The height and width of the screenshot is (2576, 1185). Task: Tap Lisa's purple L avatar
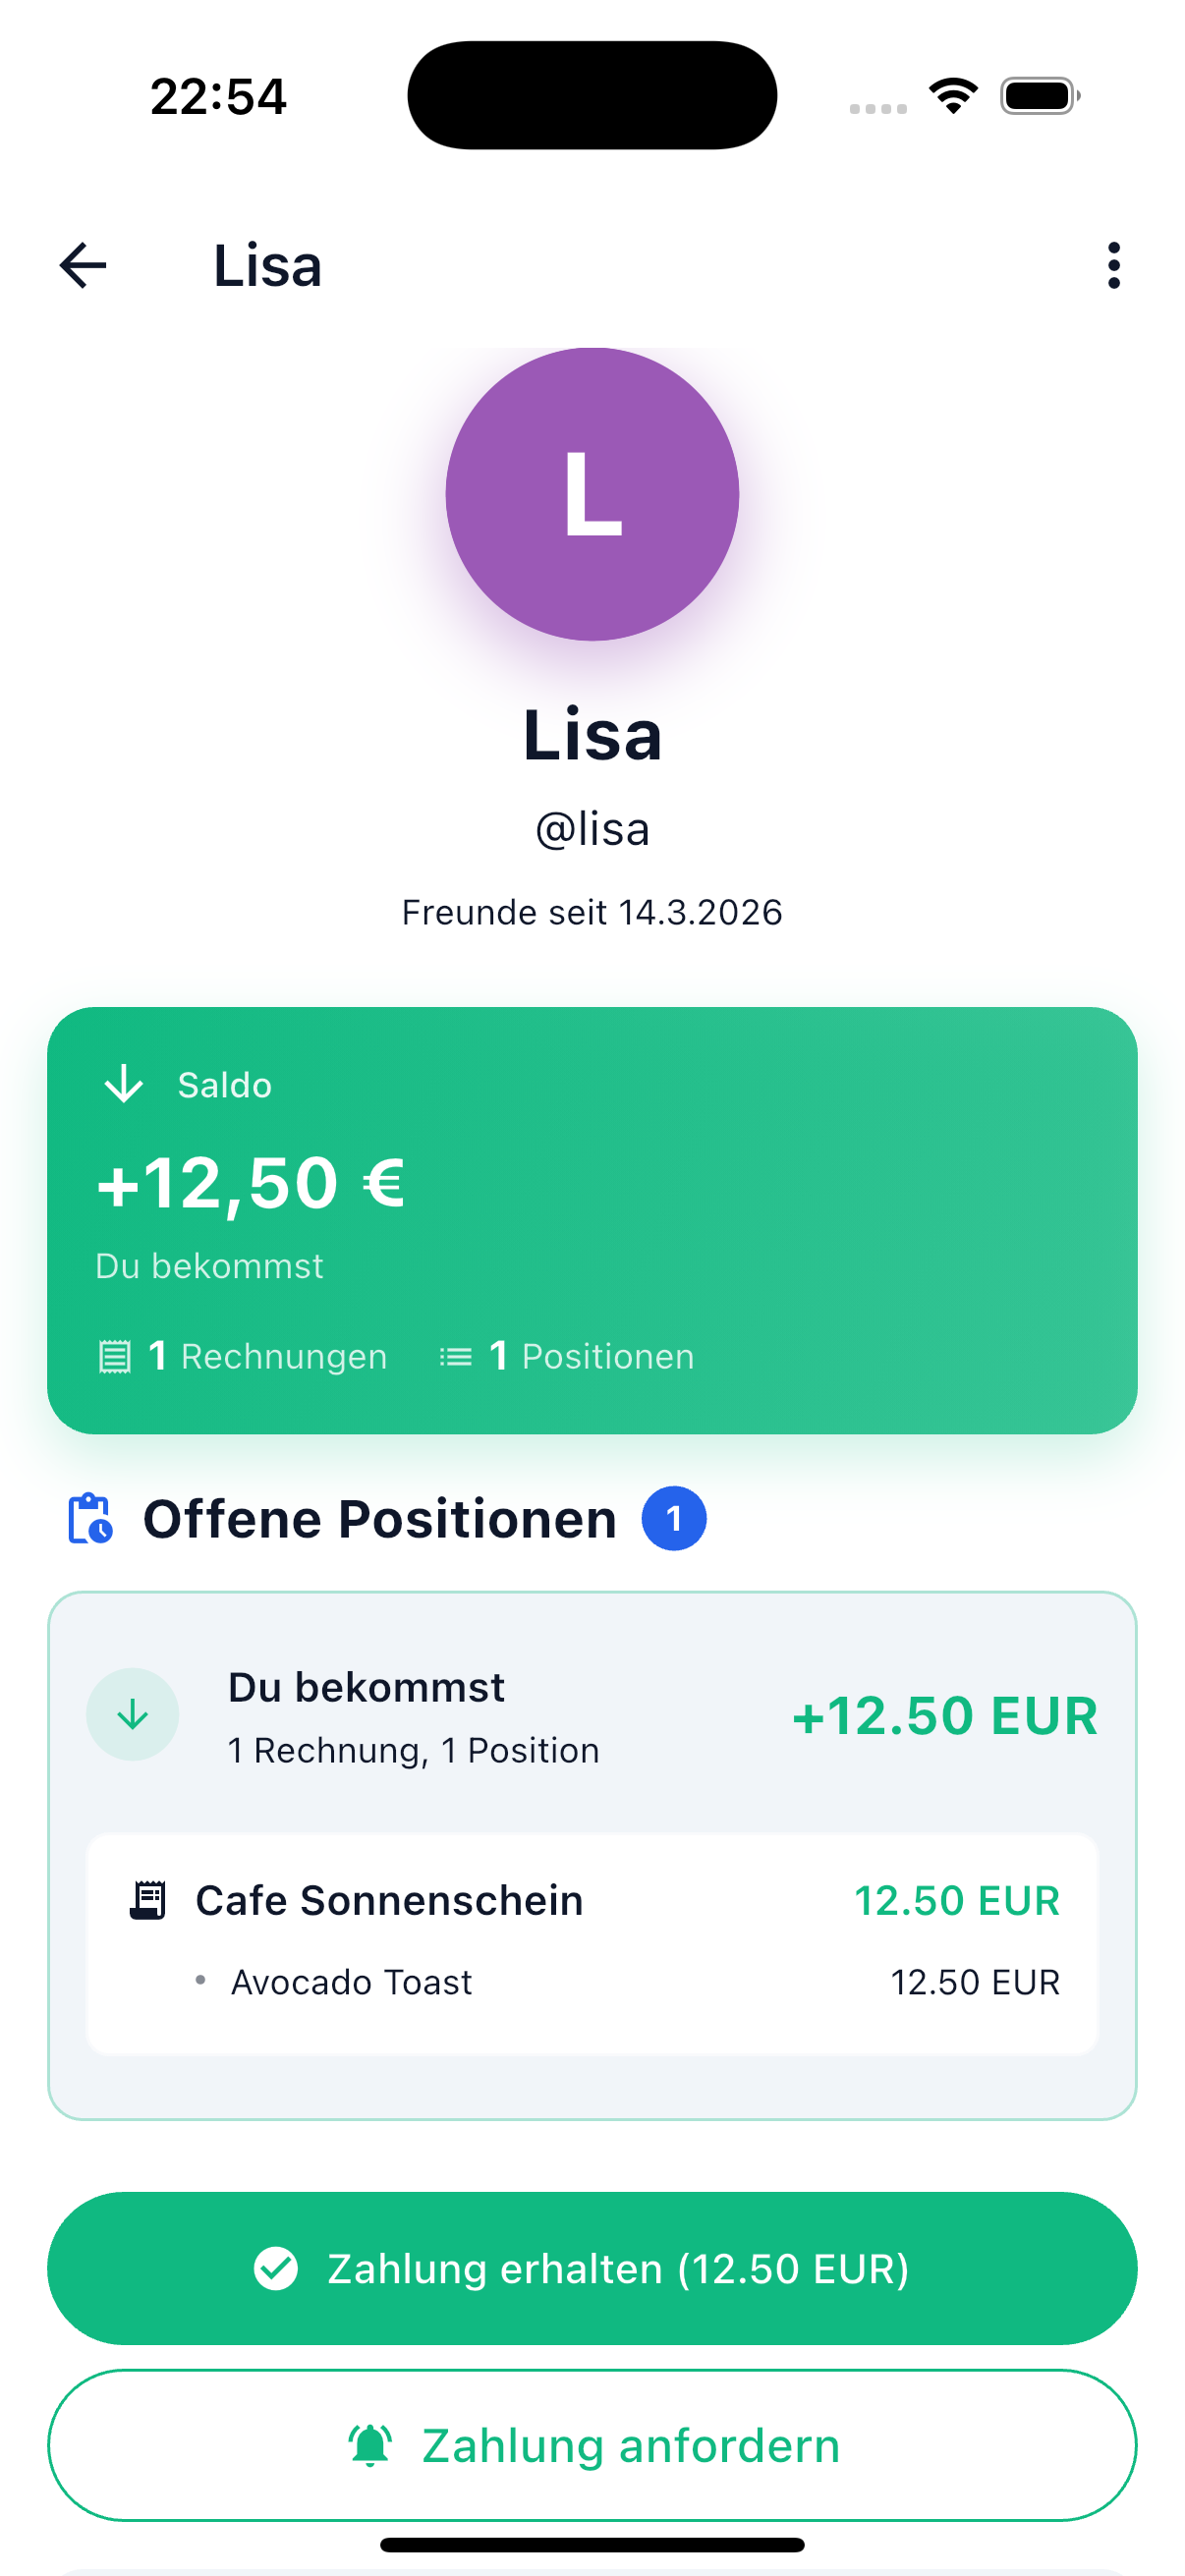point(592,494)
